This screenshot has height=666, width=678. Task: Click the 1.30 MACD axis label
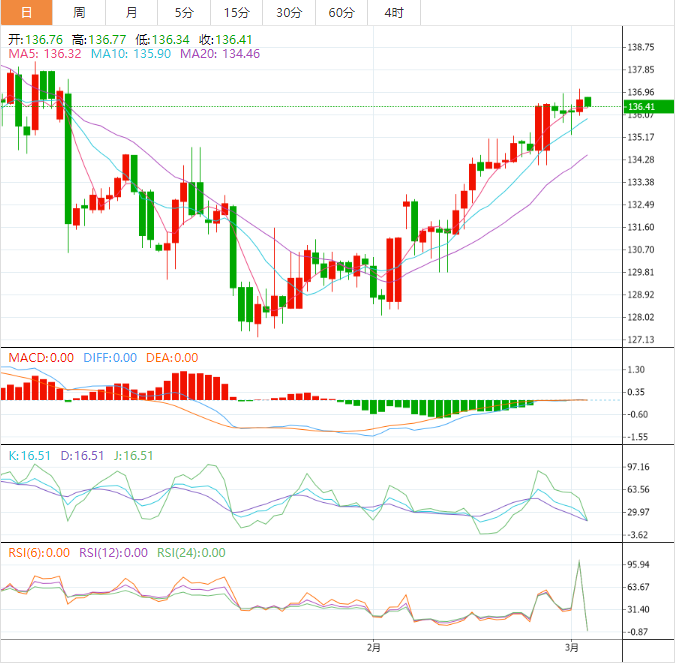(x=636, y=370)
